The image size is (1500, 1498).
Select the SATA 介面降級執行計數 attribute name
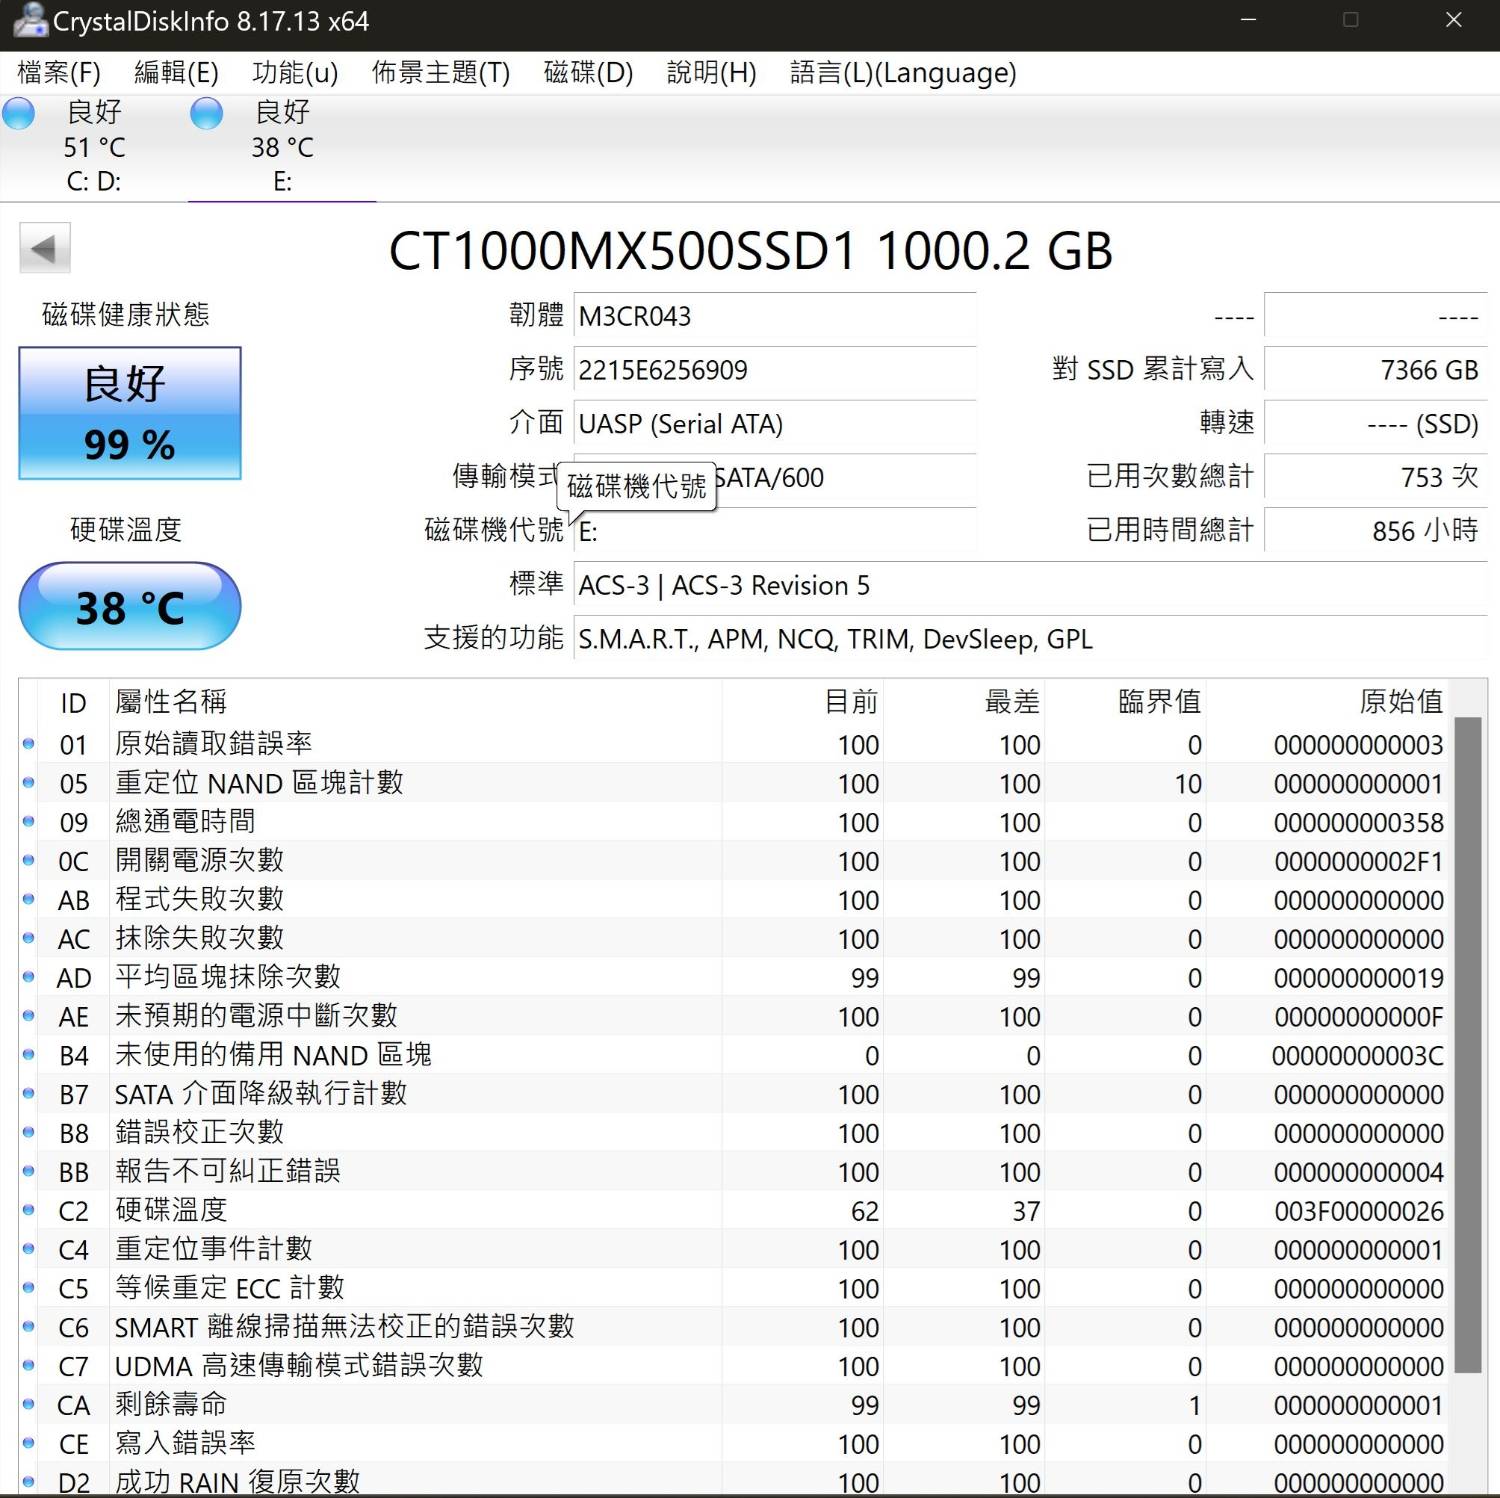click(x=261, y=1093)
